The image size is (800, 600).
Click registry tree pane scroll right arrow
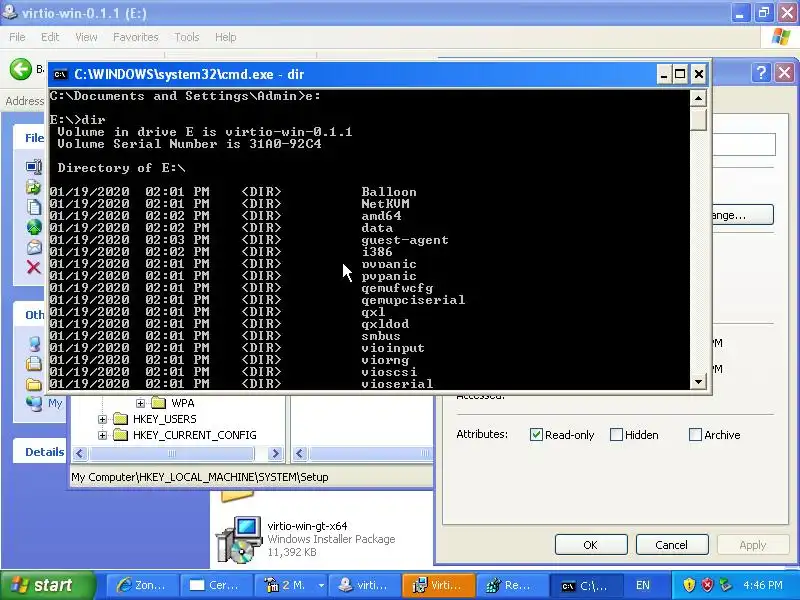click(275, 453)
